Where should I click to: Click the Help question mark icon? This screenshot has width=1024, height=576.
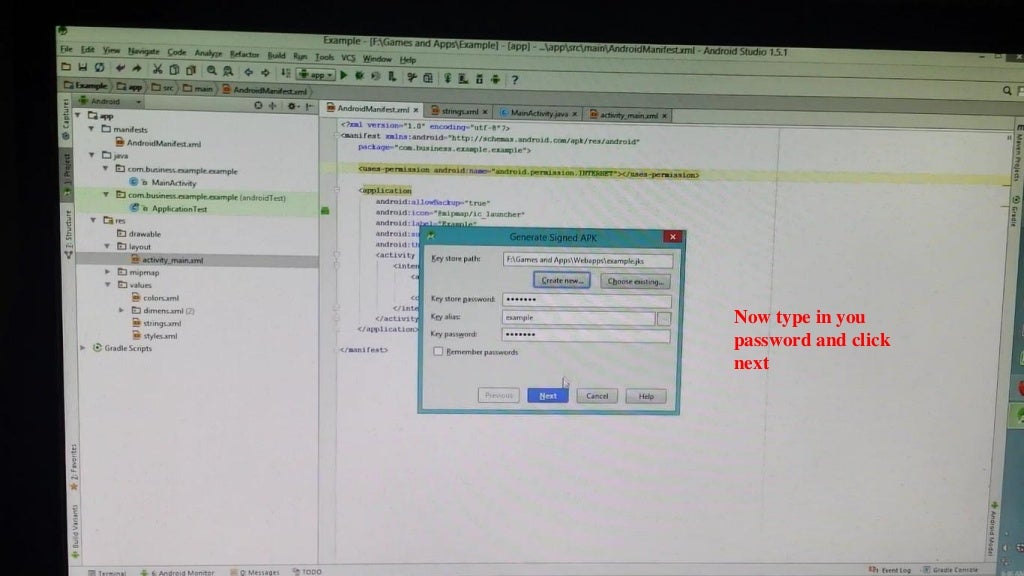515,80
